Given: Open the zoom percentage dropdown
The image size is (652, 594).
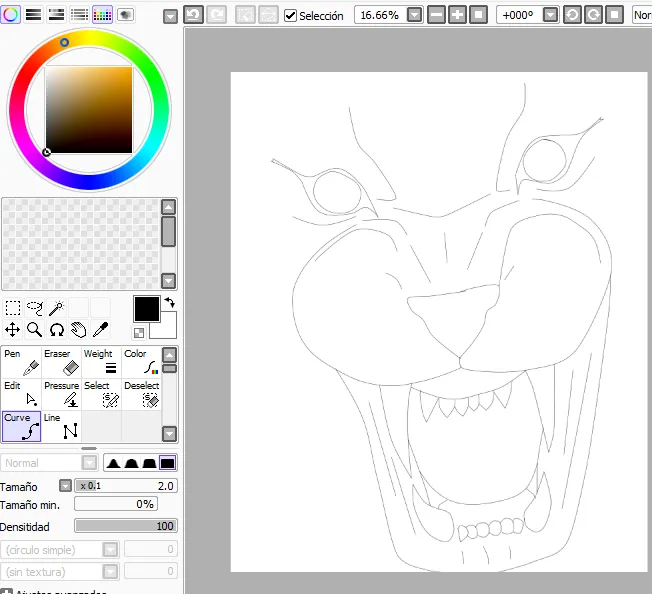Looking at the screenshot, I should (x=415, y=15).
